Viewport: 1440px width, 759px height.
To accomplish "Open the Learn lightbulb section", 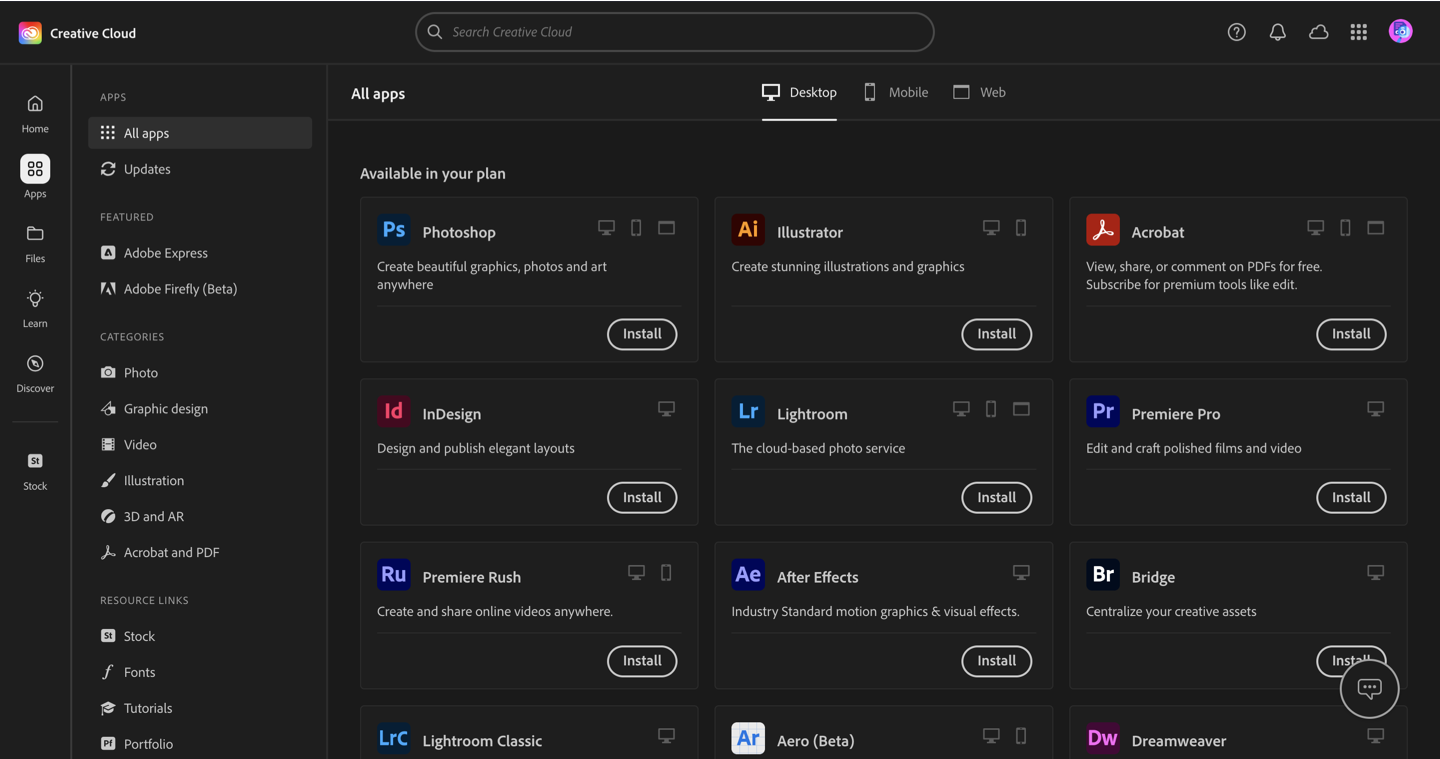I will coord(35,308).
